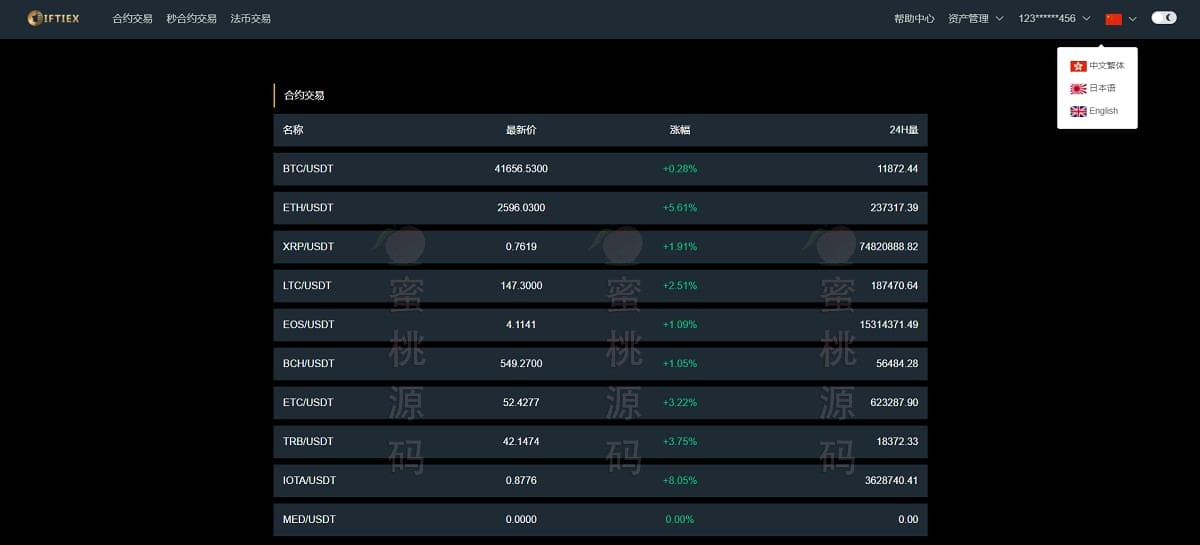Click the IFTIEX logo in header

pos(54,18)
